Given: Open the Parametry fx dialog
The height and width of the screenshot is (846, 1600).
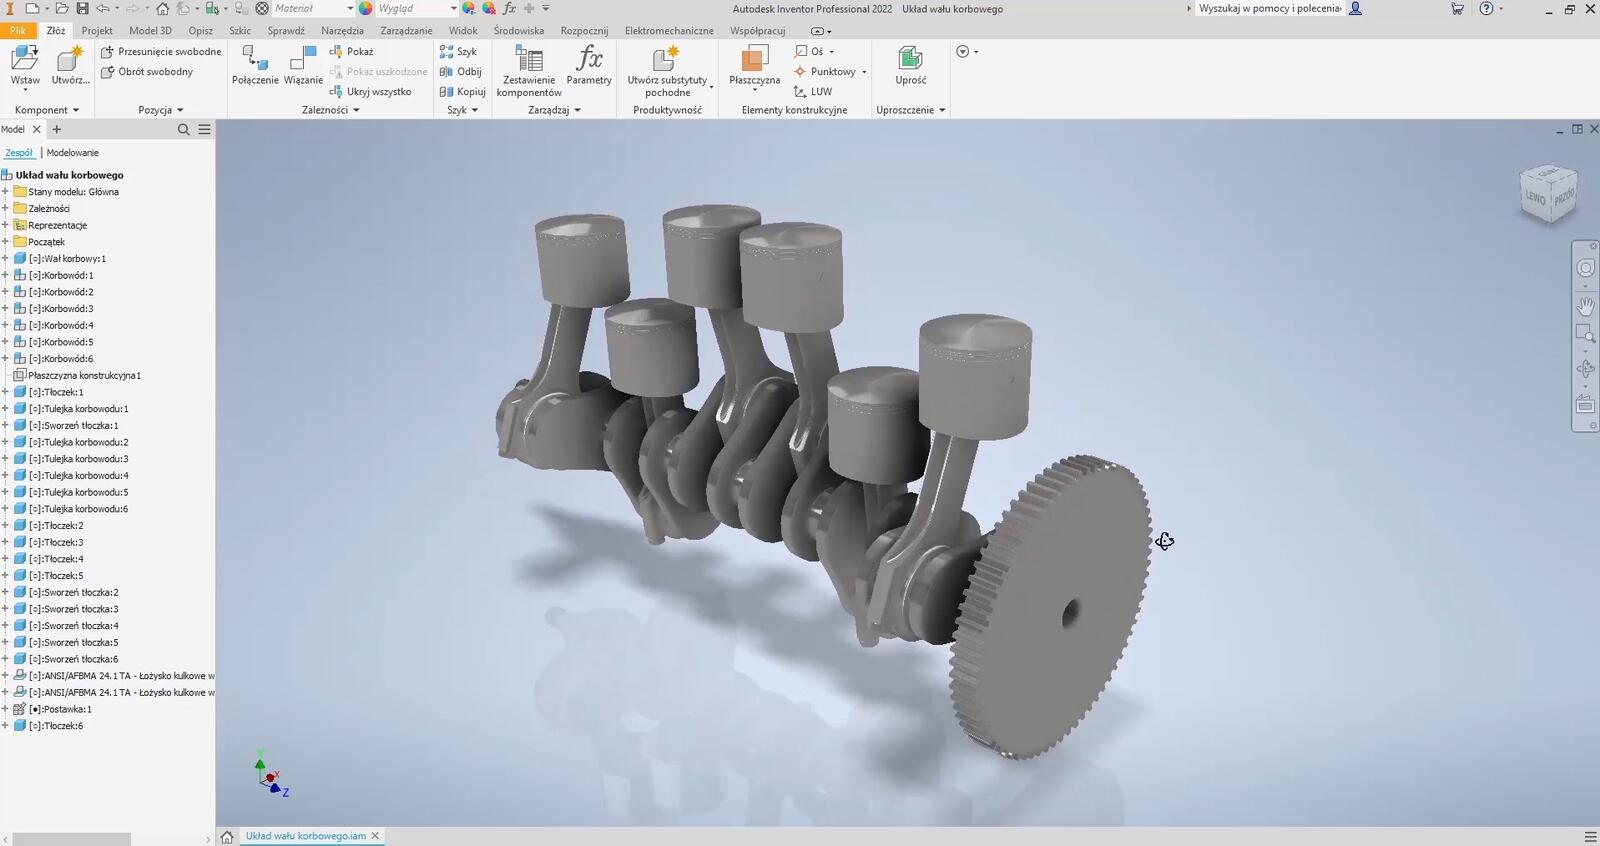Looking at the screenshot, I should coord(589,64).
